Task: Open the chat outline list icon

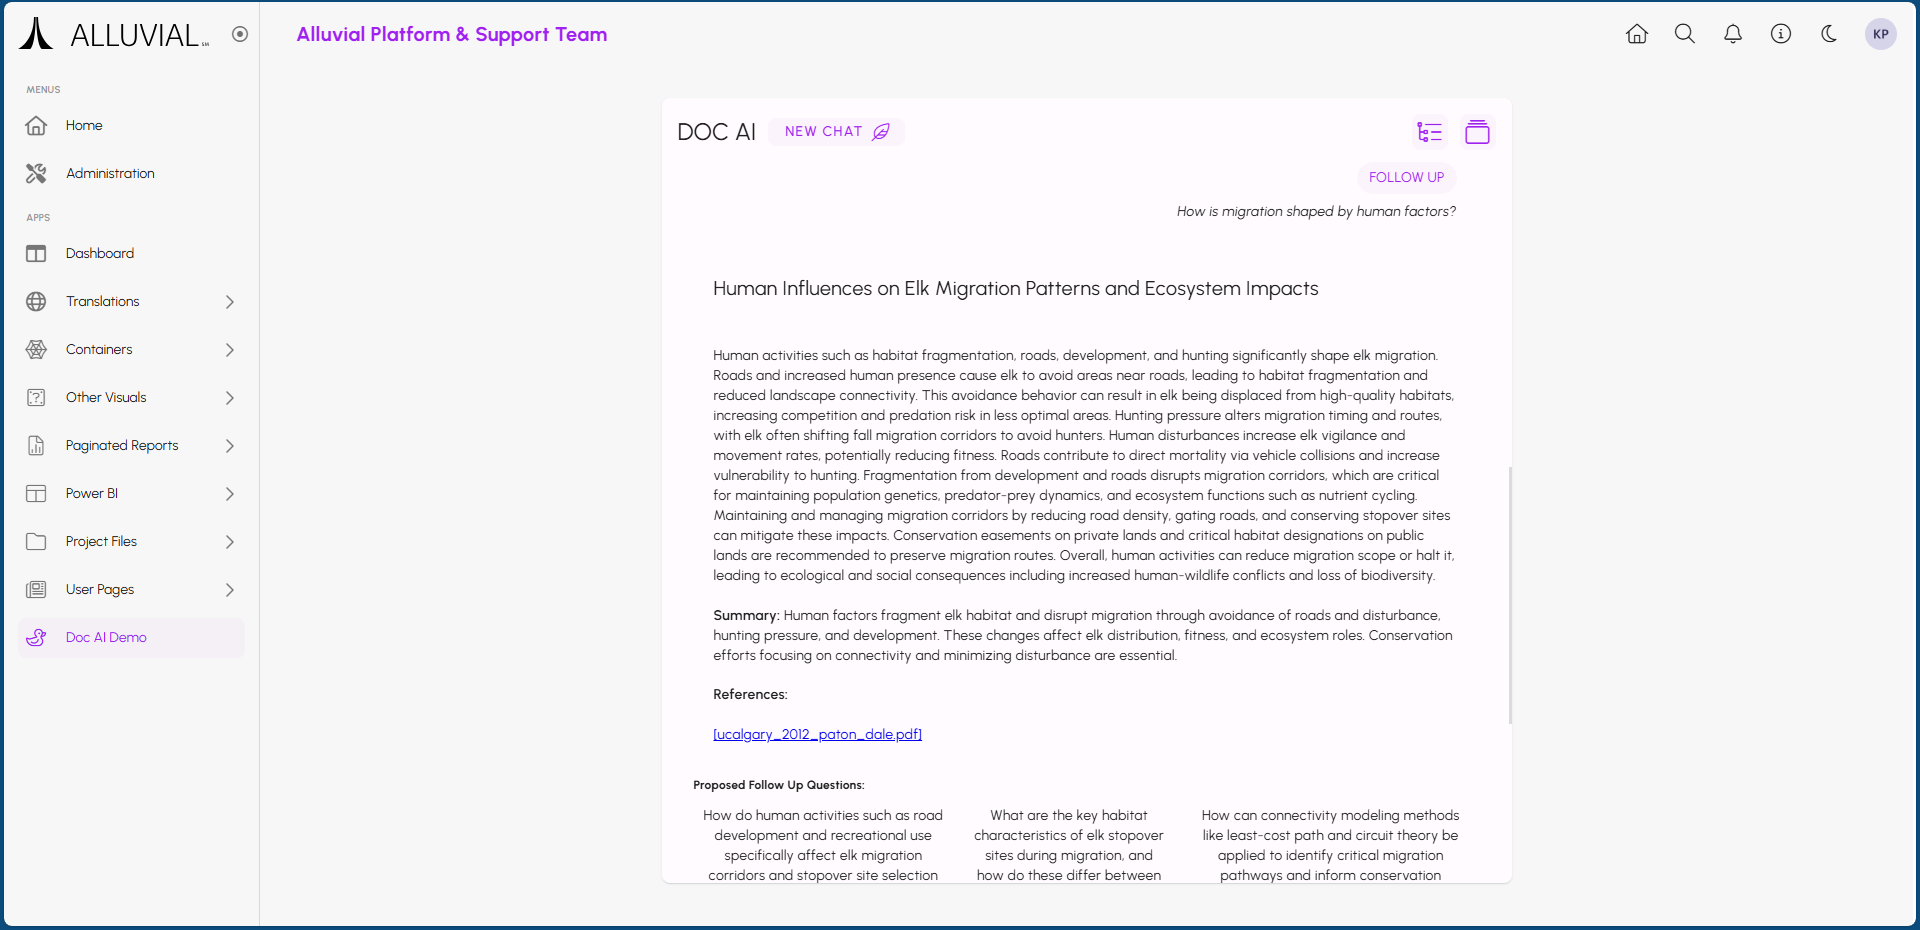Action: (x=1430, y=132)
